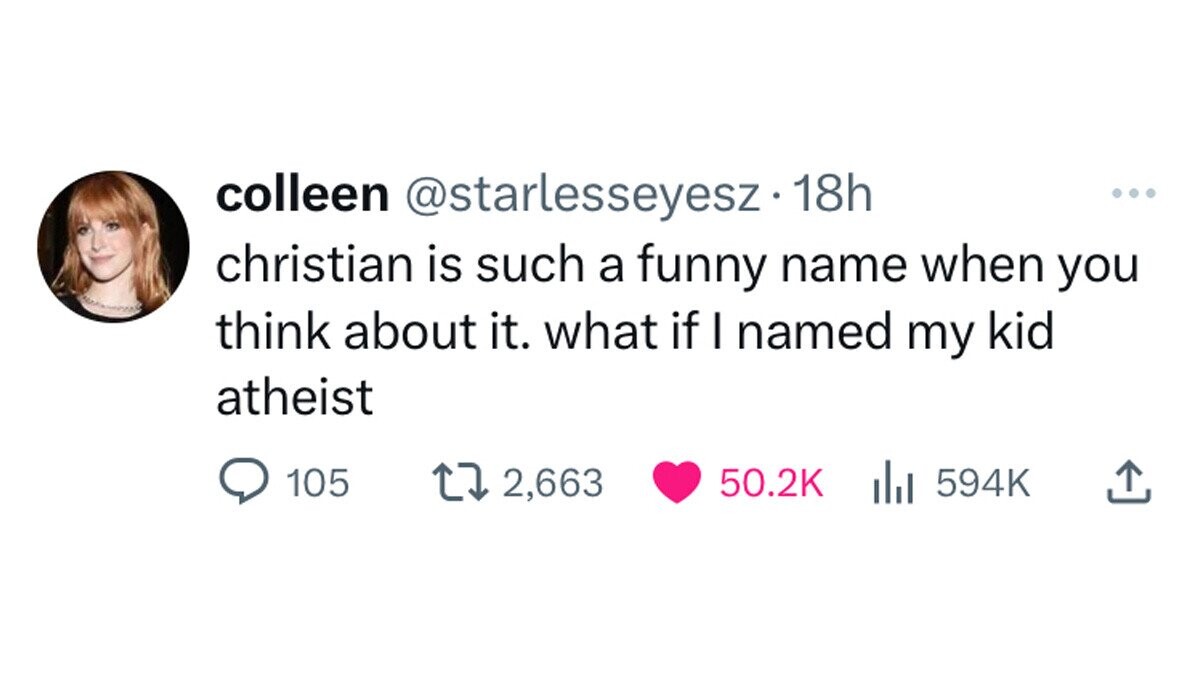Open the @starlesseyesz handle link
1200x675 pixels.
[578, 196]
